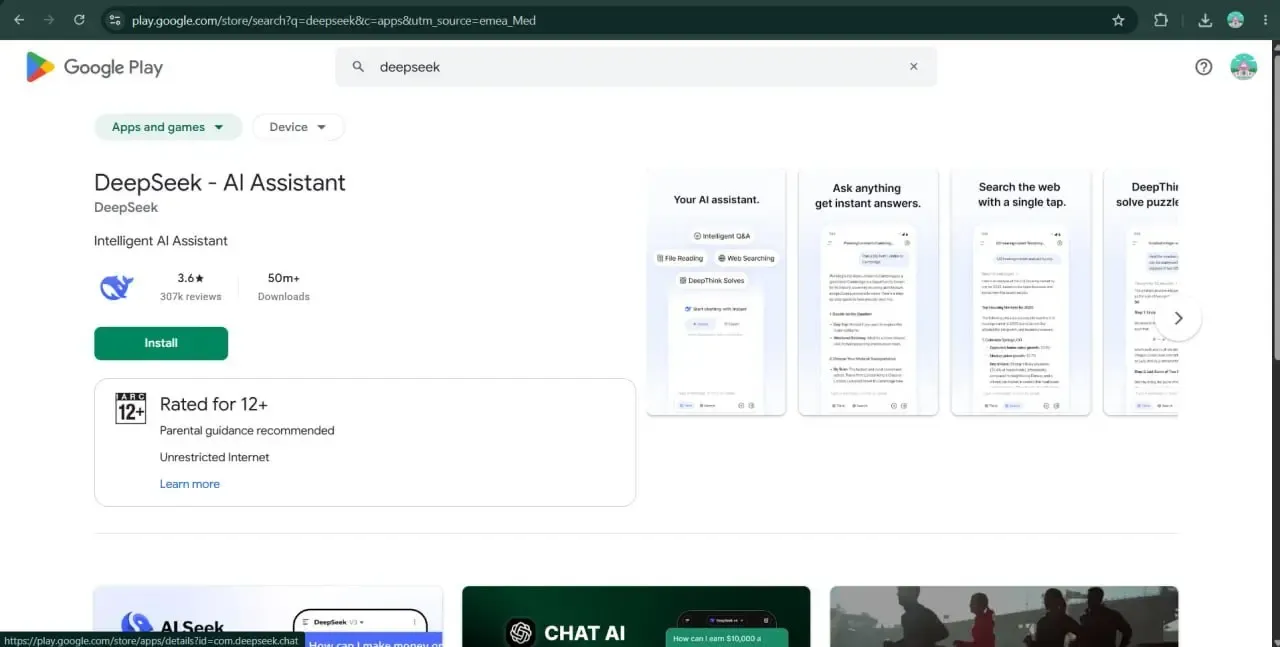Click the 307k reviews text
Screen dimensions: 1280x647
point(190,297)
